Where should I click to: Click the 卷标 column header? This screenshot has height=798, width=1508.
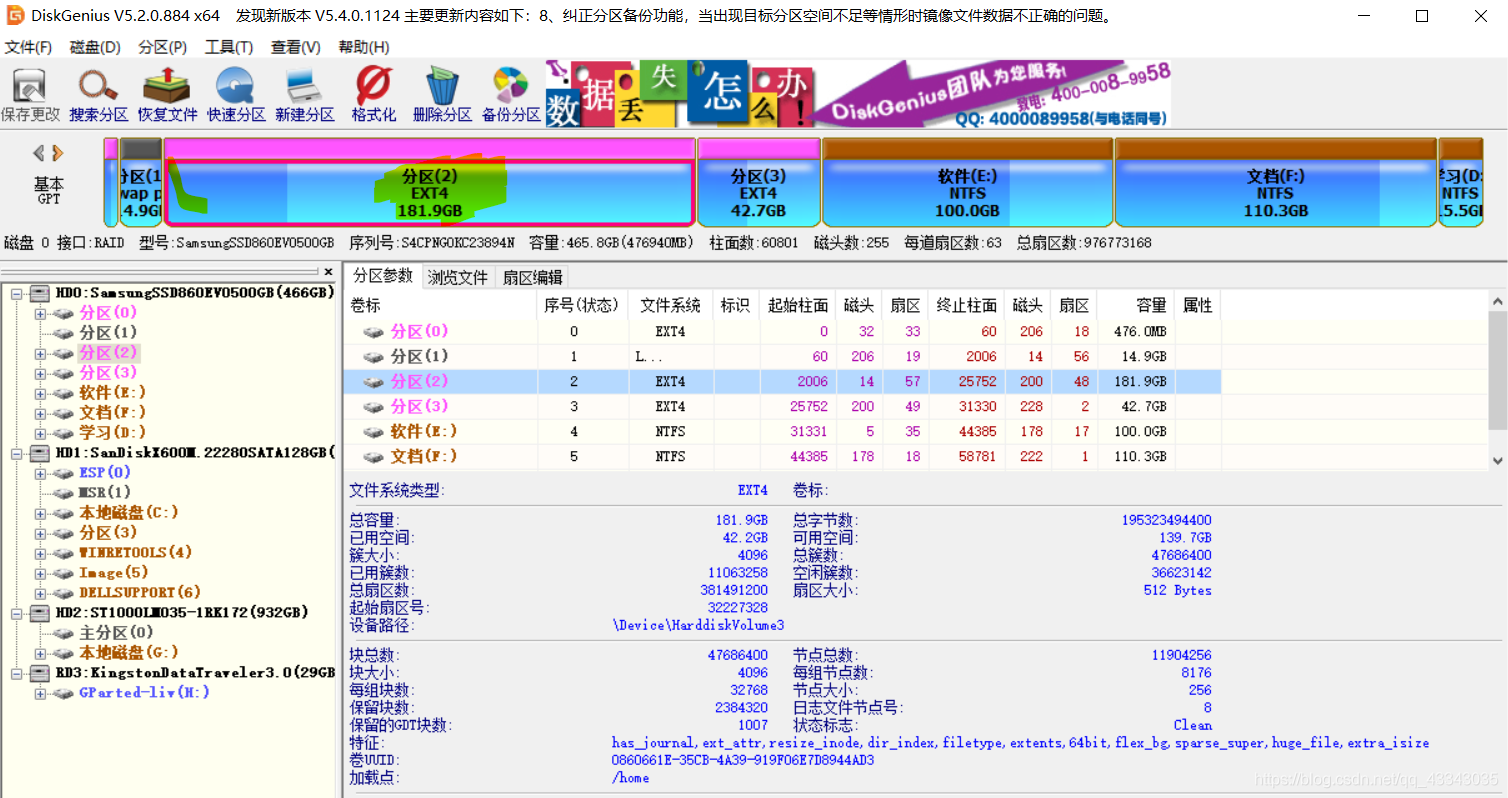coord(440,305)
